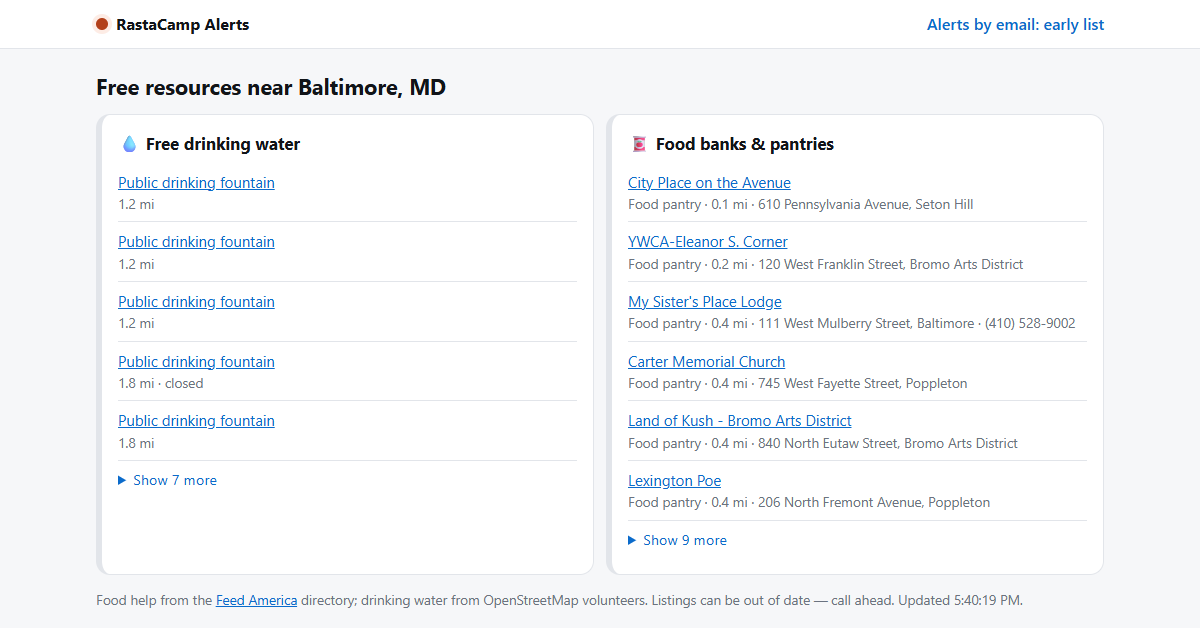The image size is (1200, 628).
Task: Open the last listed drinking fountain link
Action: click(x=196, y=421)
